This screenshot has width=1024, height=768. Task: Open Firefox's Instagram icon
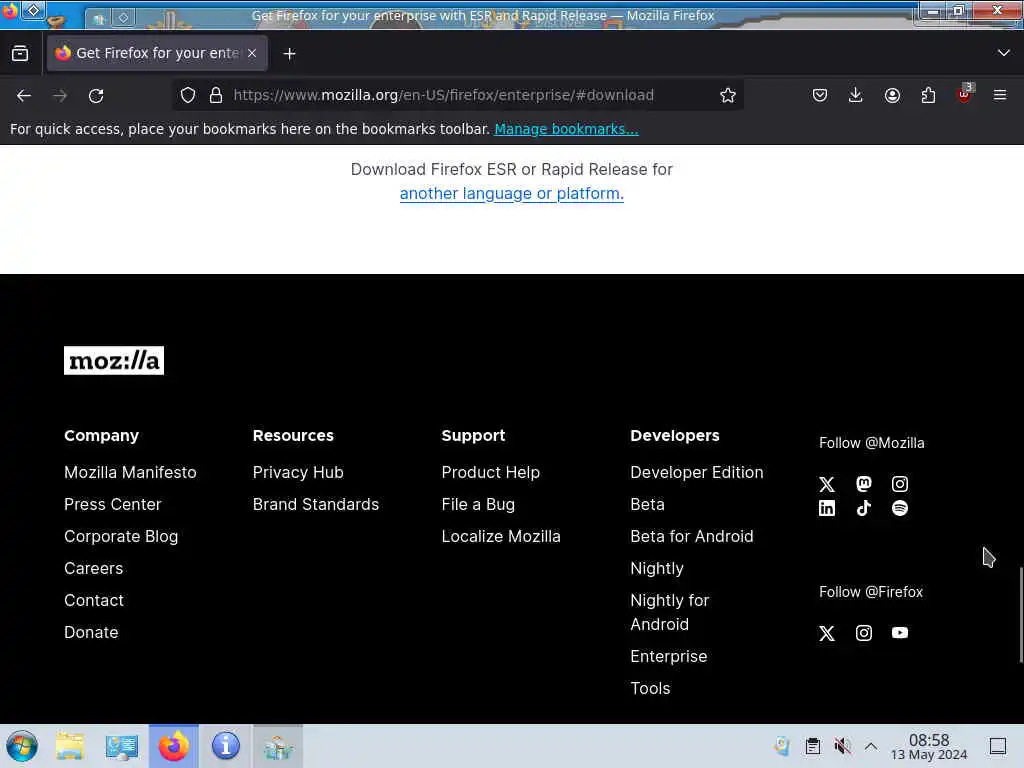point(863,633)
